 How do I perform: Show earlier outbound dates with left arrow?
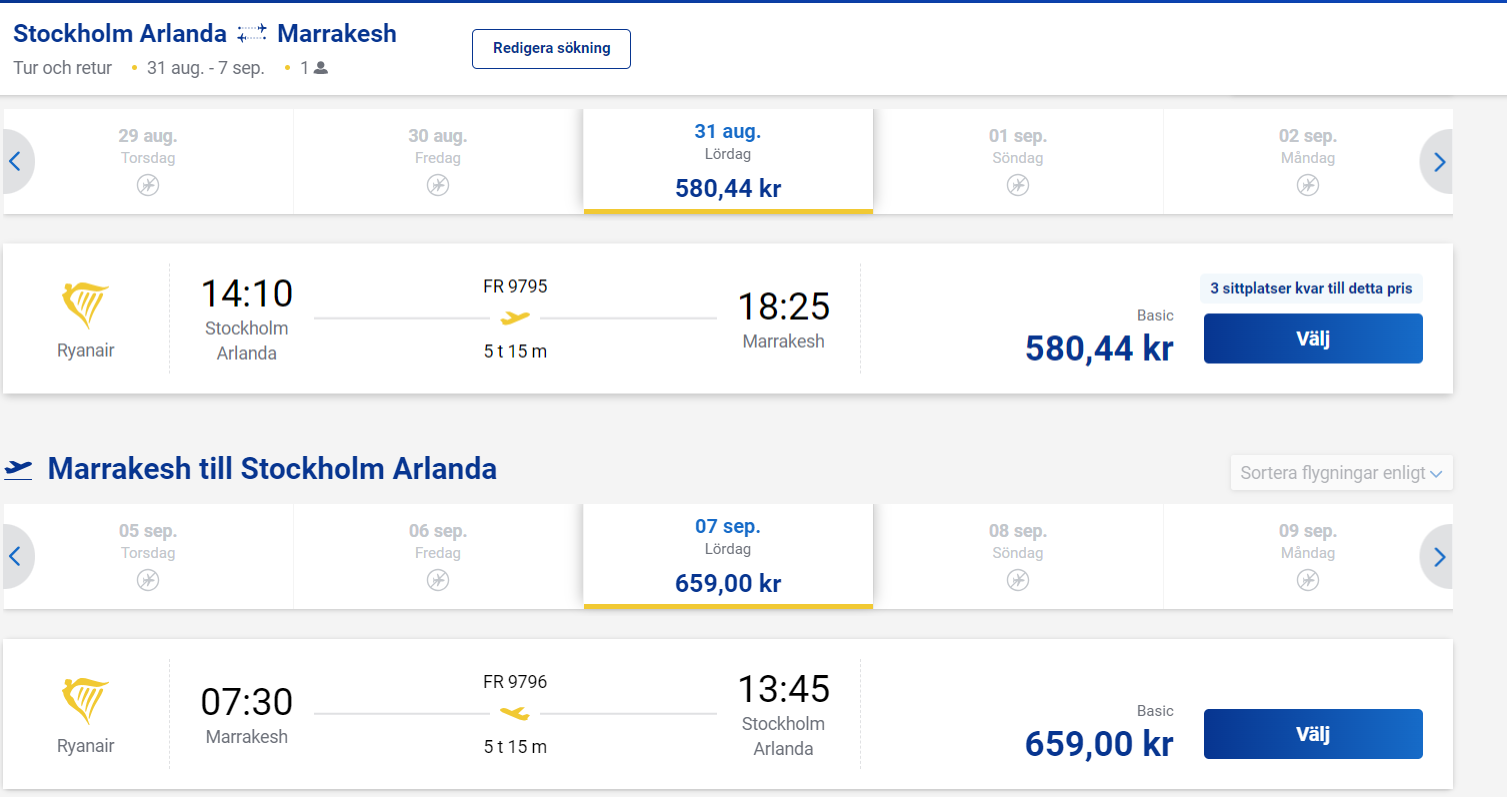click(x=18, y=161)
